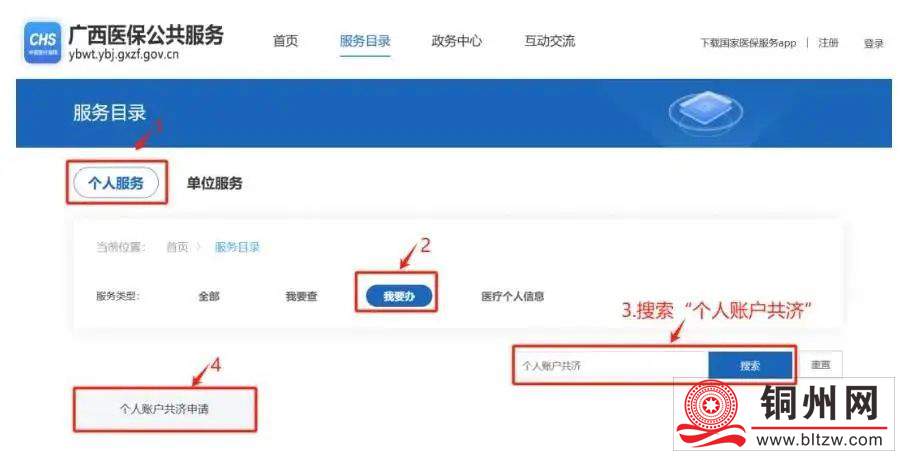
Task: Click 下载国家医保服务app link
Action: 748,43
